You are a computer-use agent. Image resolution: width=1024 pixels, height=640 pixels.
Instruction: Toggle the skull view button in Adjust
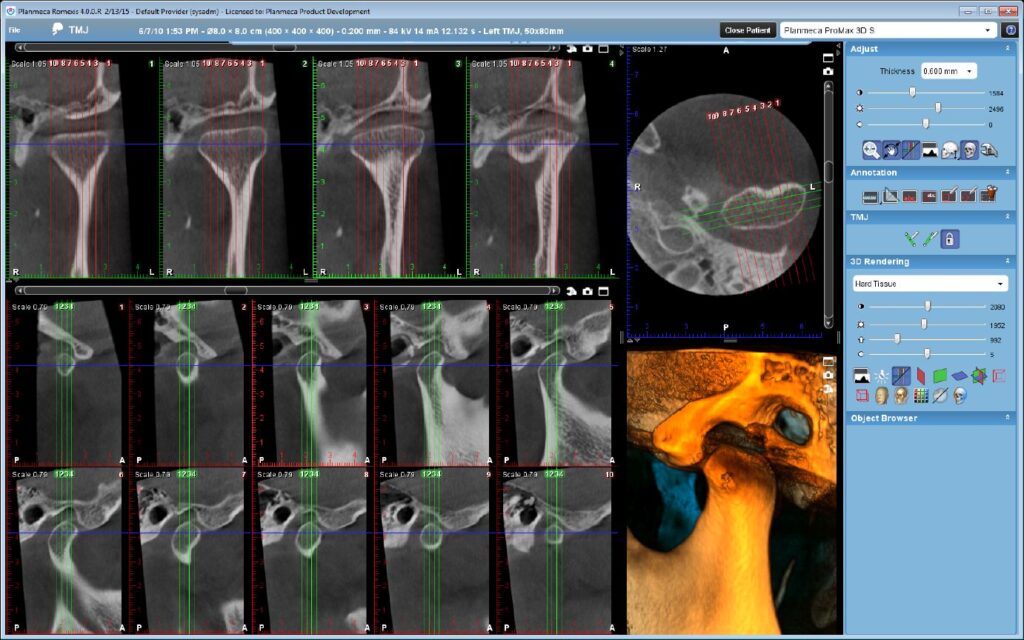point(968,150)
